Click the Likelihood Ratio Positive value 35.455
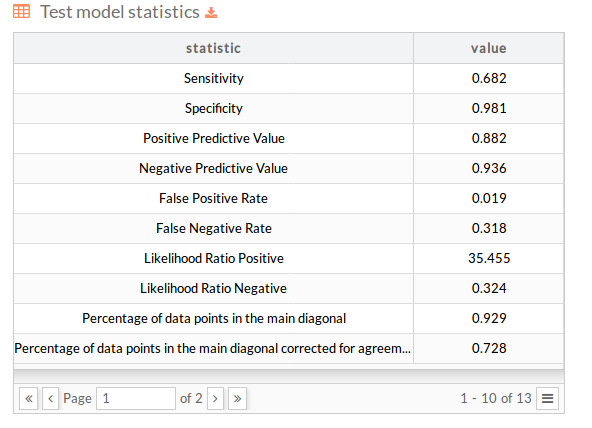 (x=489, y=258)
